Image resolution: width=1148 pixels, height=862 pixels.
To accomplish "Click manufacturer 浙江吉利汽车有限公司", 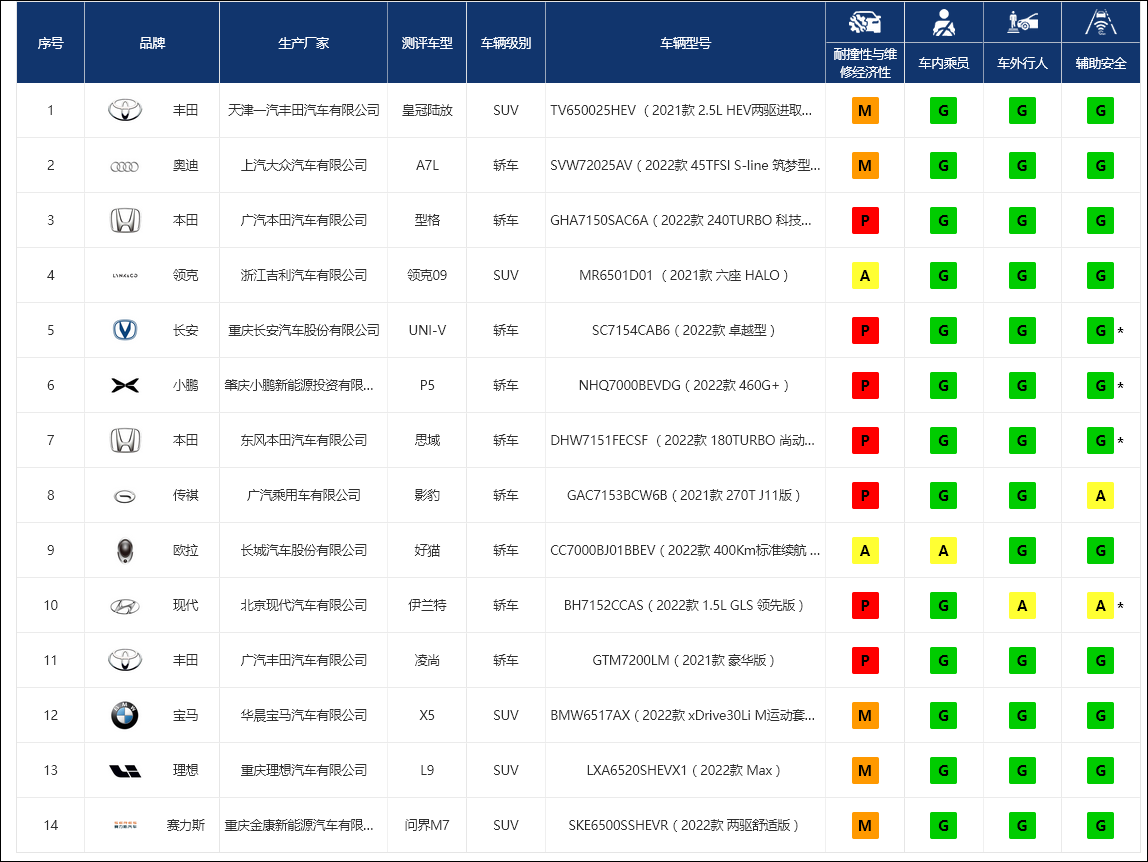I will pos(304,275).
